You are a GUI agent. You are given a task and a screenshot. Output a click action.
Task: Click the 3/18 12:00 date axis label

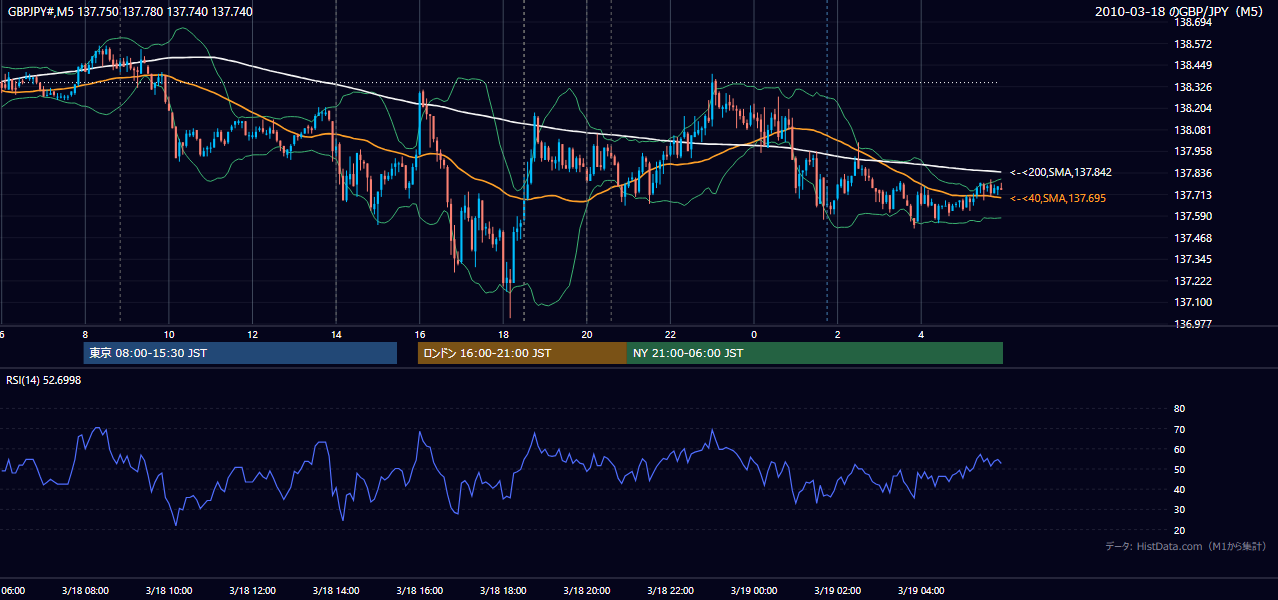pyautogui.click(x=251, y=590)
